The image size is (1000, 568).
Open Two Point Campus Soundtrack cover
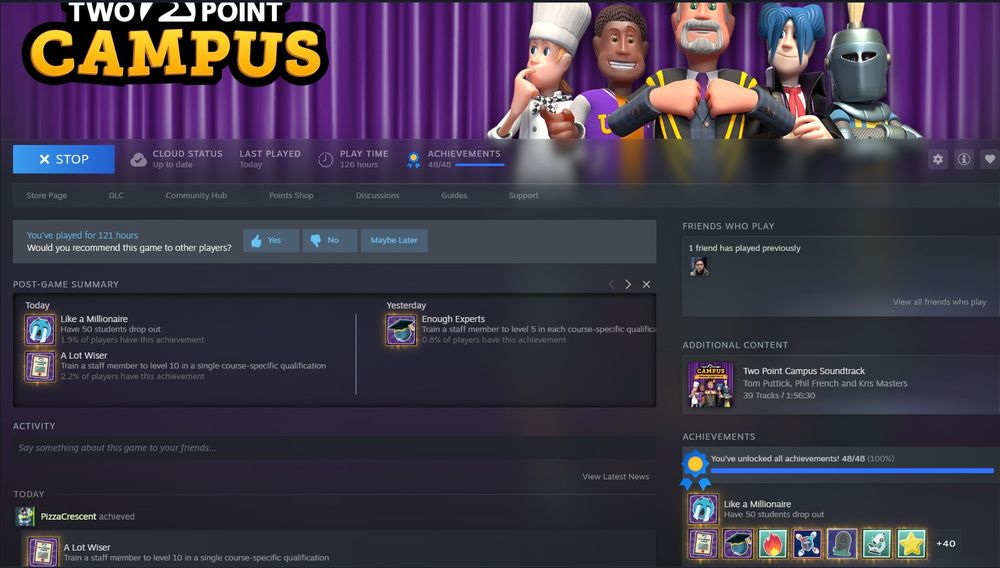[x=710, y=384]
